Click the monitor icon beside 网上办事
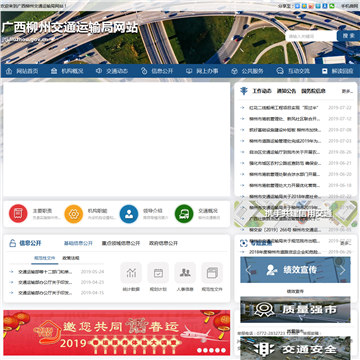Image resolution: width=360 pixels, height=360 pixels. click(x=189, y=71)
